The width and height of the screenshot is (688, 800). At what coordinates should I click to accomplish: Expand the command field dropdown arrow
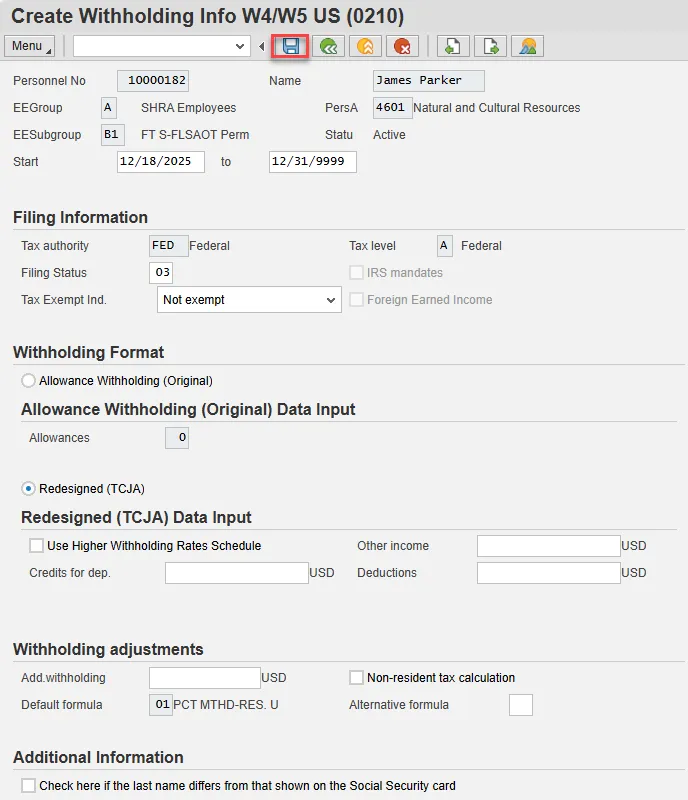240,46
